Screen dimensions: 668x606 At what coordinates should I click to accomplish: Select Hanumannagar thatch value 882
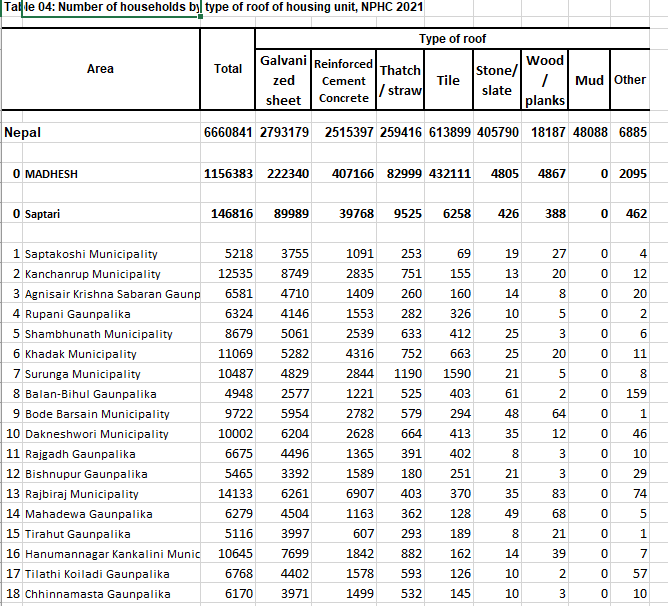pos(400,554)
